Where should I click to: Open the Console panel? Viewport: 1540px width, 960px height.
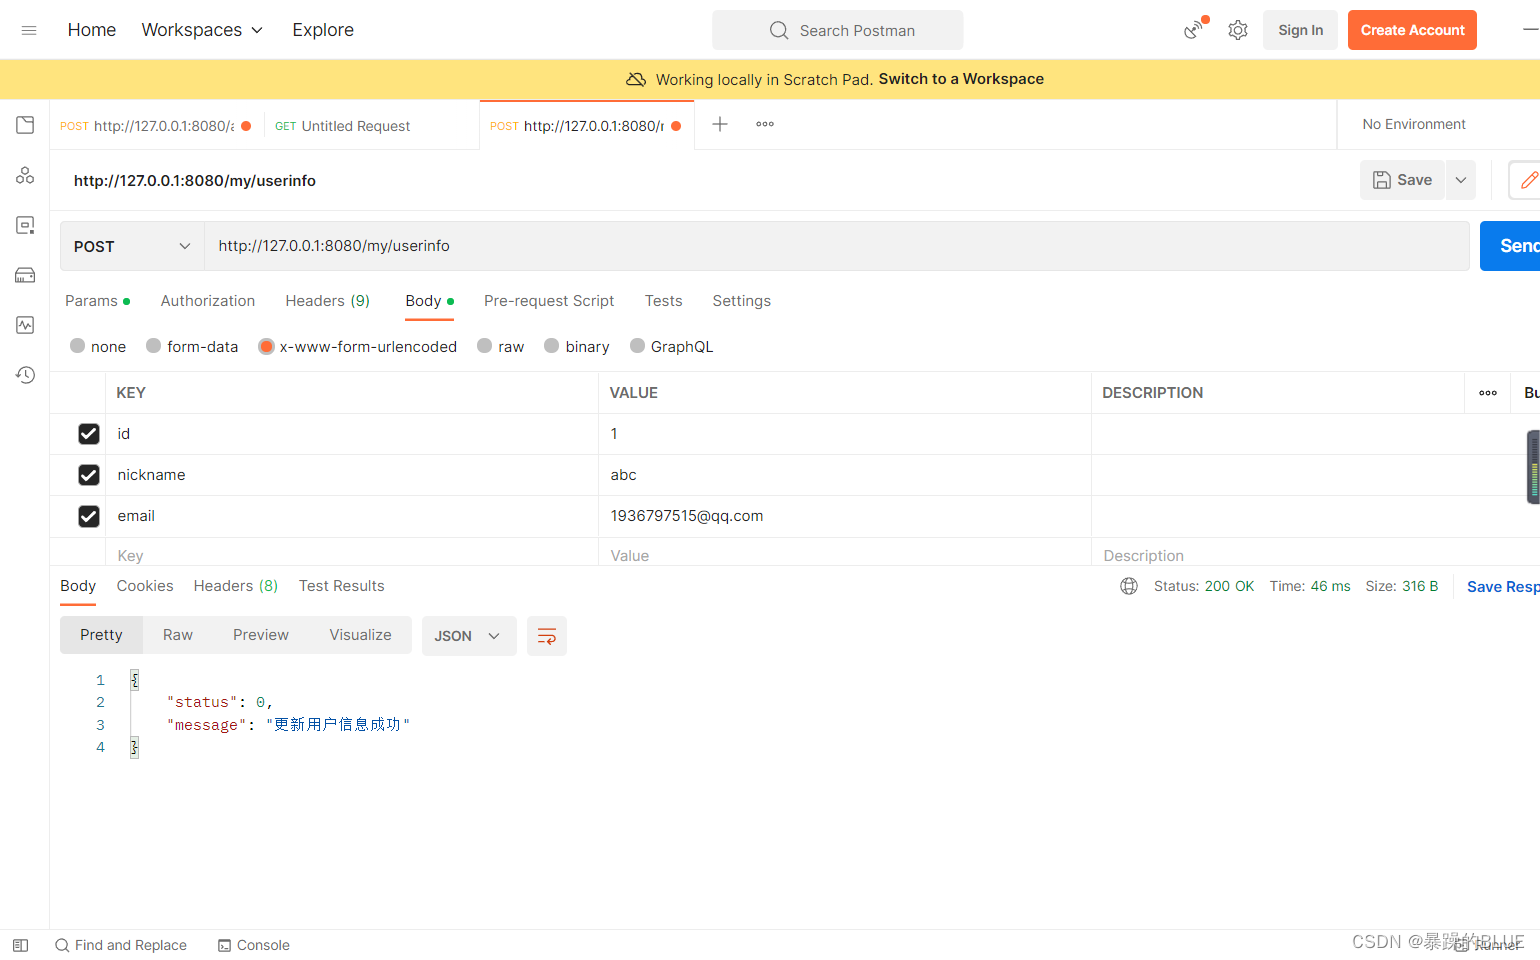(254, 945)
